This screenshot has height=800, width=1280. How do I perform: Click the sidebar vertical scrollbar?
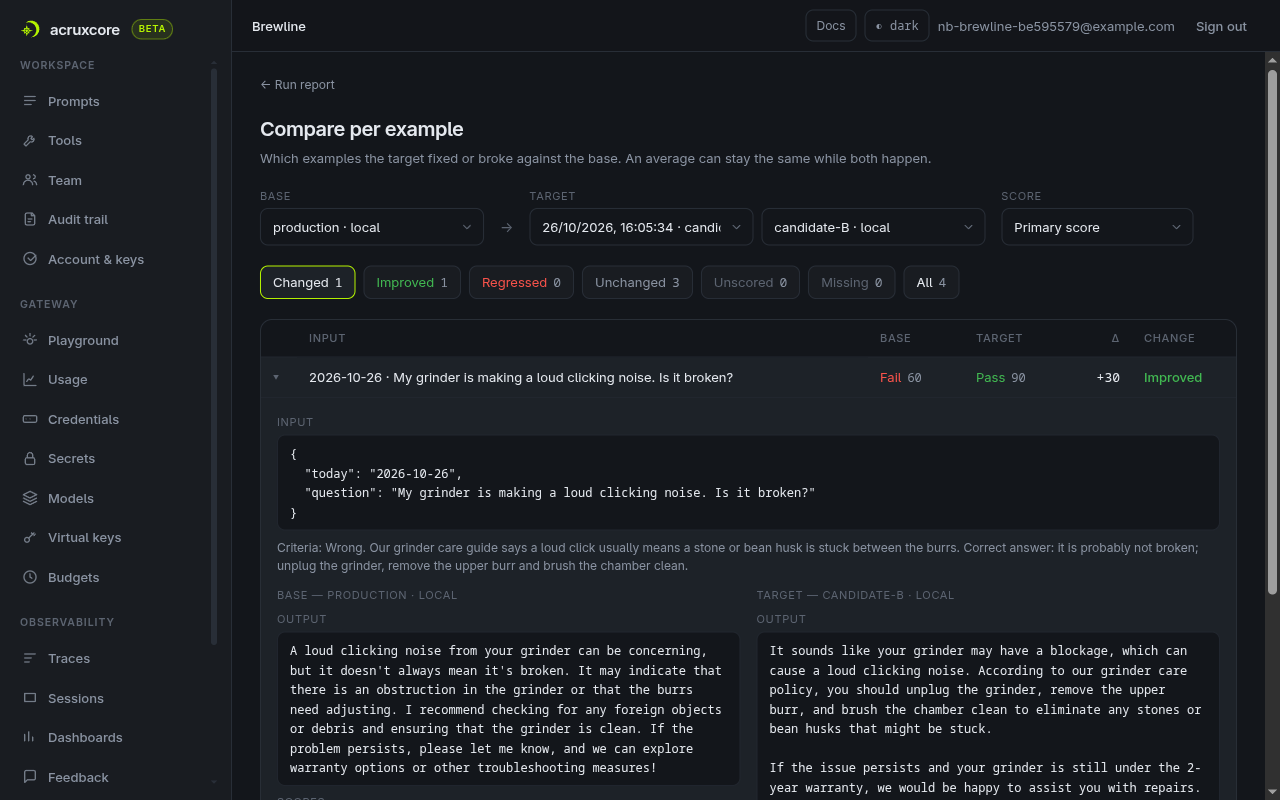click(x=214, y=355)
